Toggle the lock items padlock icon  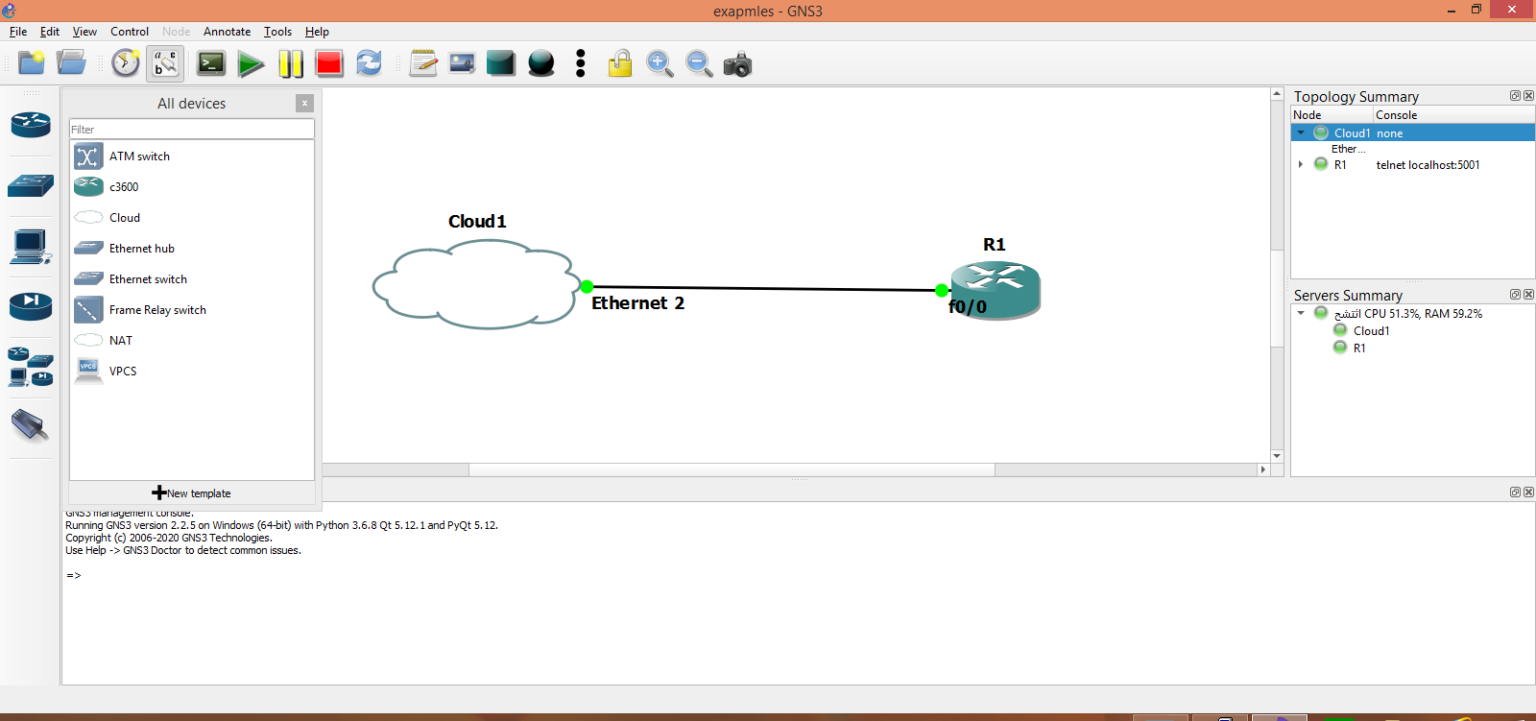coord(620,65)
